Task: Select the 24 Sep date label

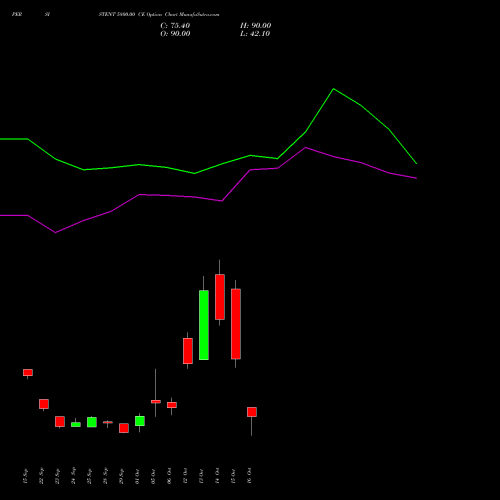Action: [73, 476]
